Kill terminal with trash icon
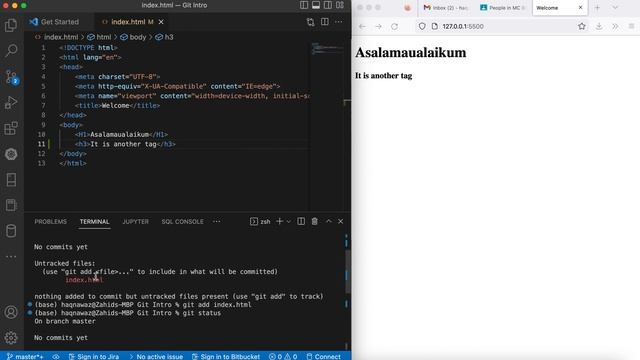 click(x=314, y=221)
